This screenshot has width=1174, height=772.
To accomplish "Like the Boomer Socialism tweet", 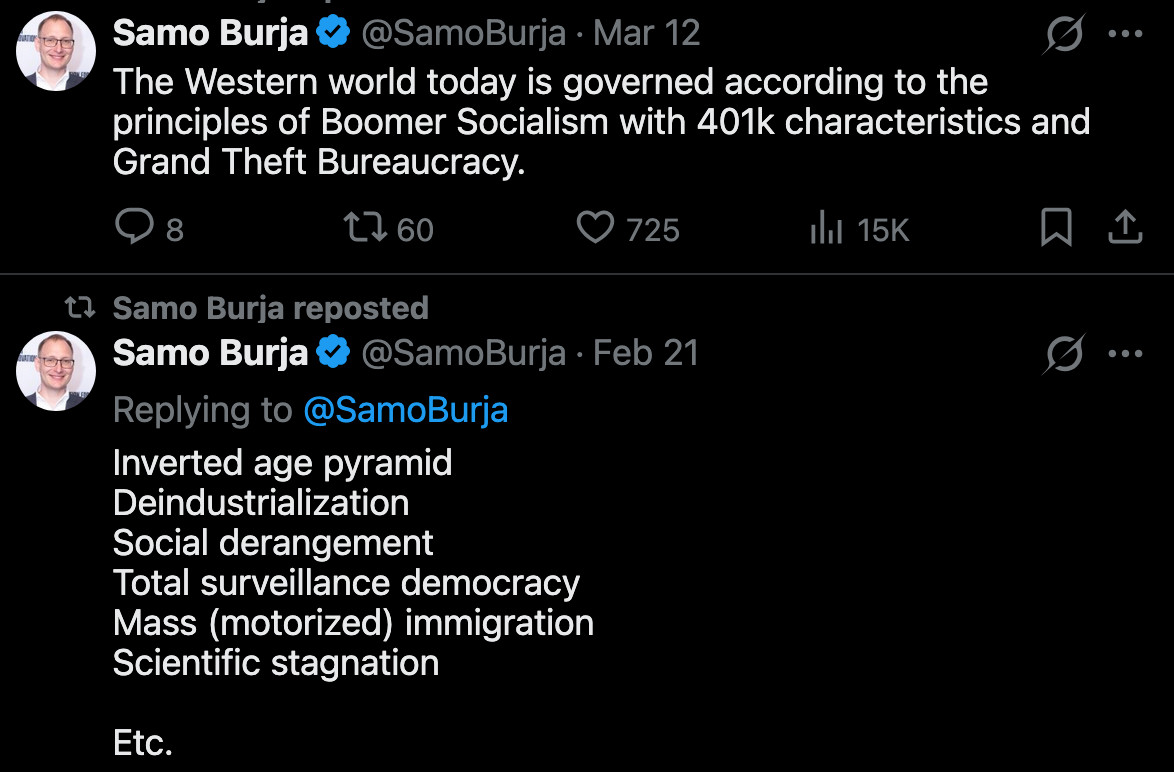I will pyautogui.click(x=595, y=229).
